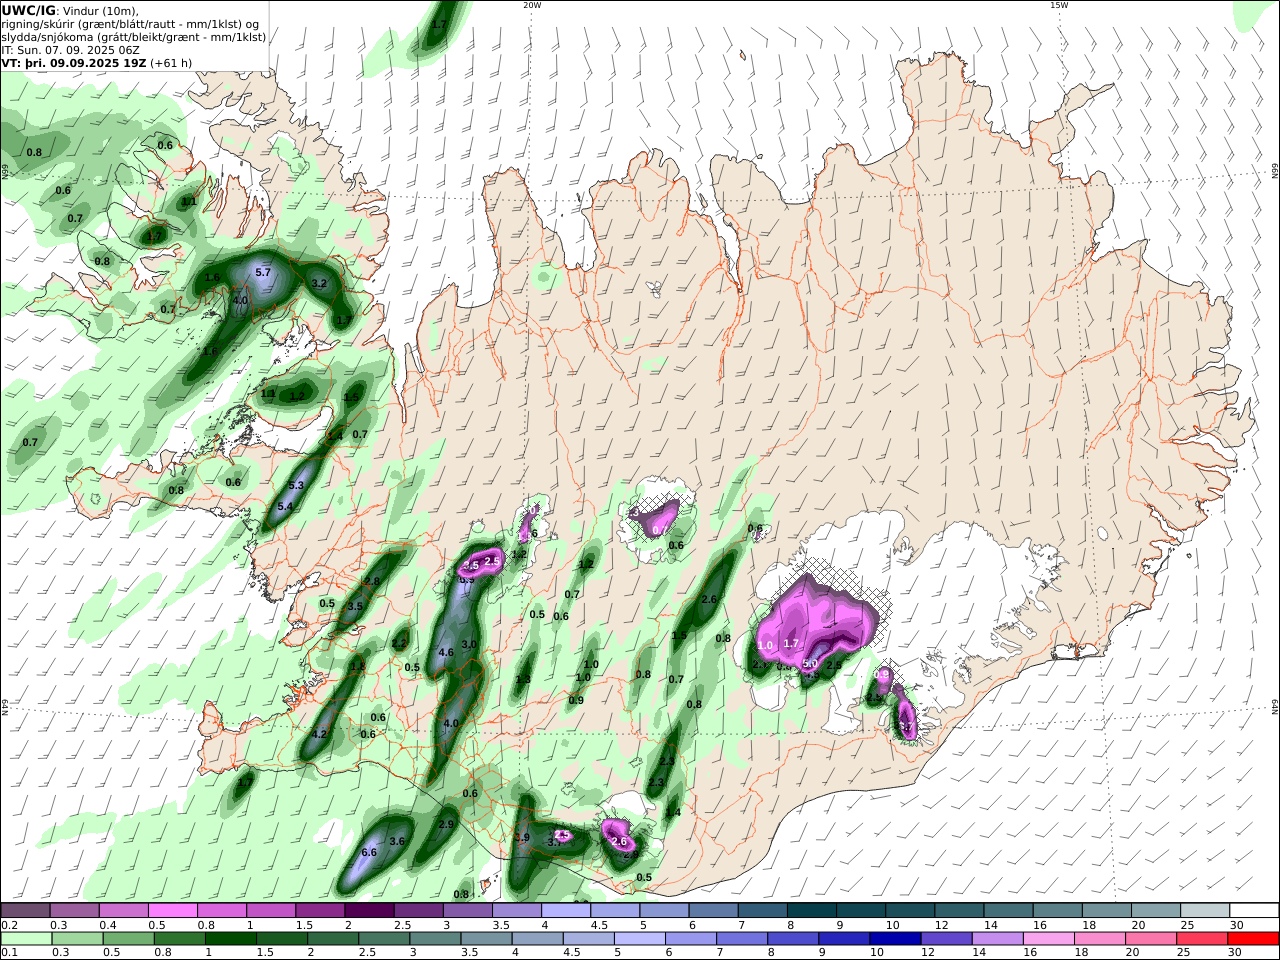Image resolution: width=1280 pixels, height=960 pixels.
Task: Click the dark teal 8 mm snow swatch
Action: [812, 911]
